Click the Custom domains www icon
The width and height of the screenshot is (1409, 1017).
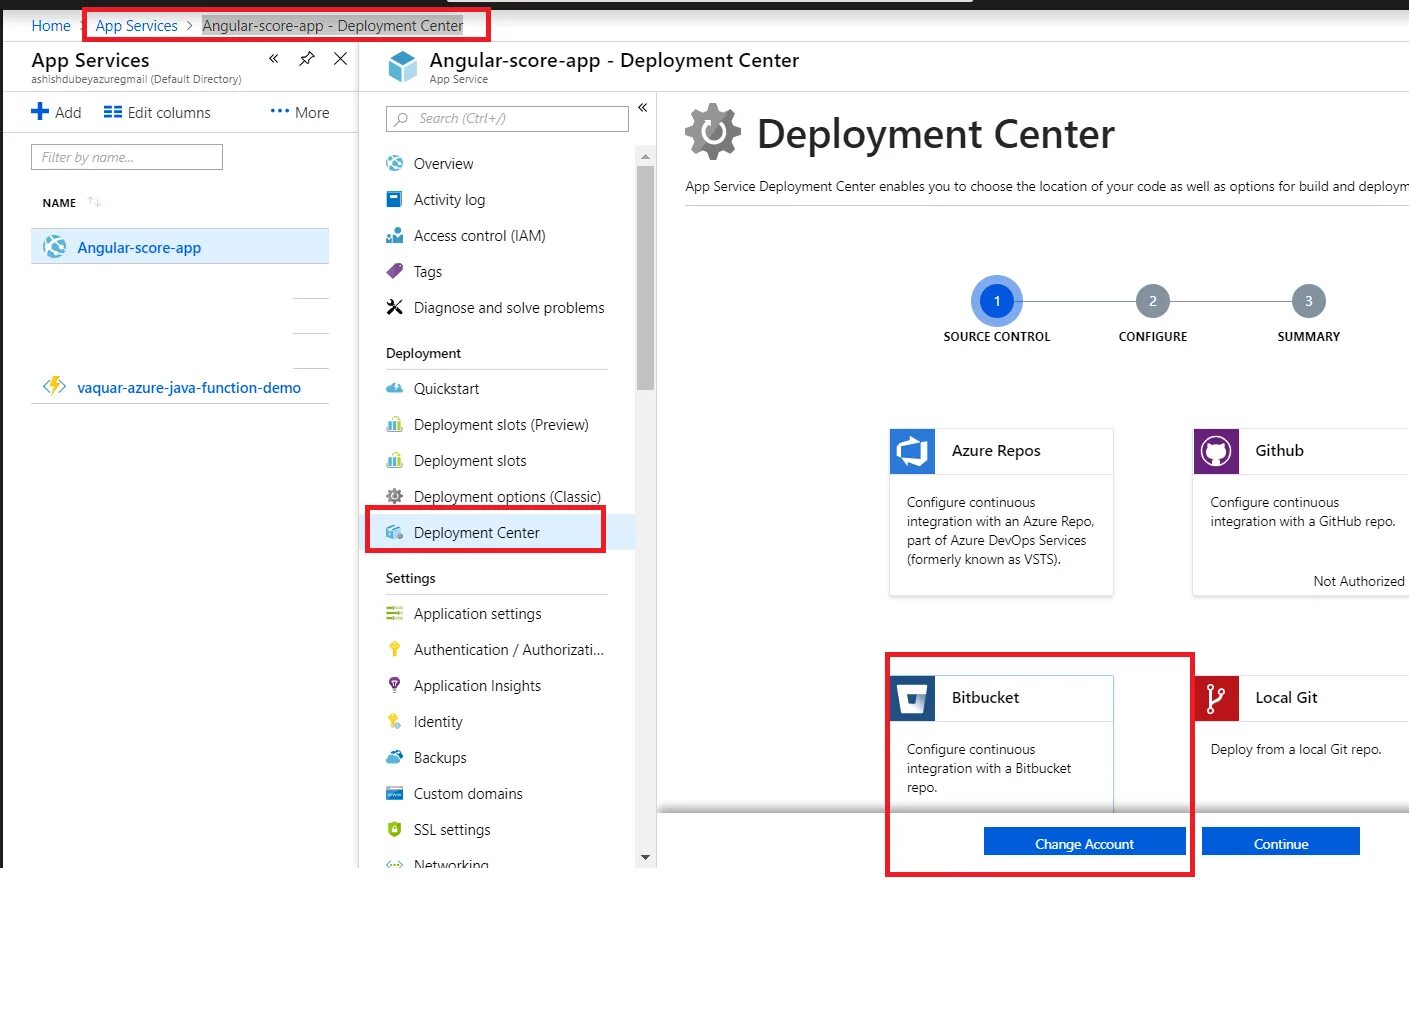pyautogui.click(x=395, y=793)
